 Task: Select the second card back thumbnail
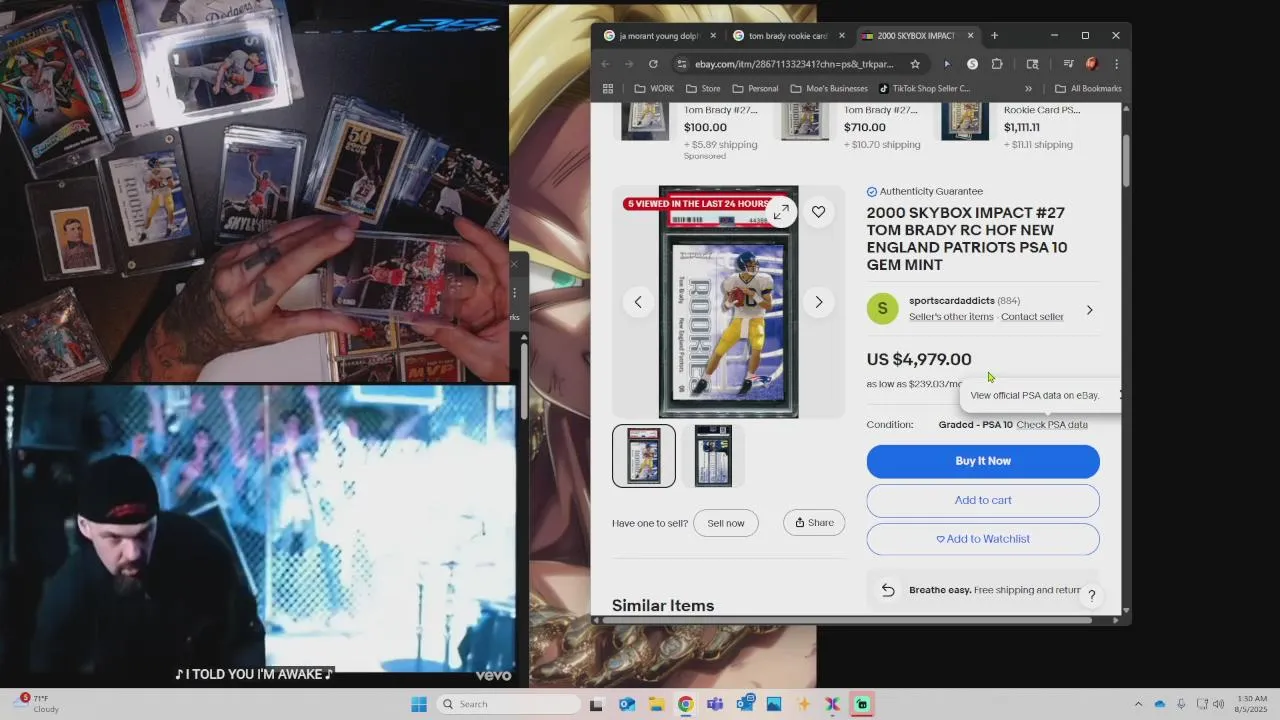click(x=713, y=456)
